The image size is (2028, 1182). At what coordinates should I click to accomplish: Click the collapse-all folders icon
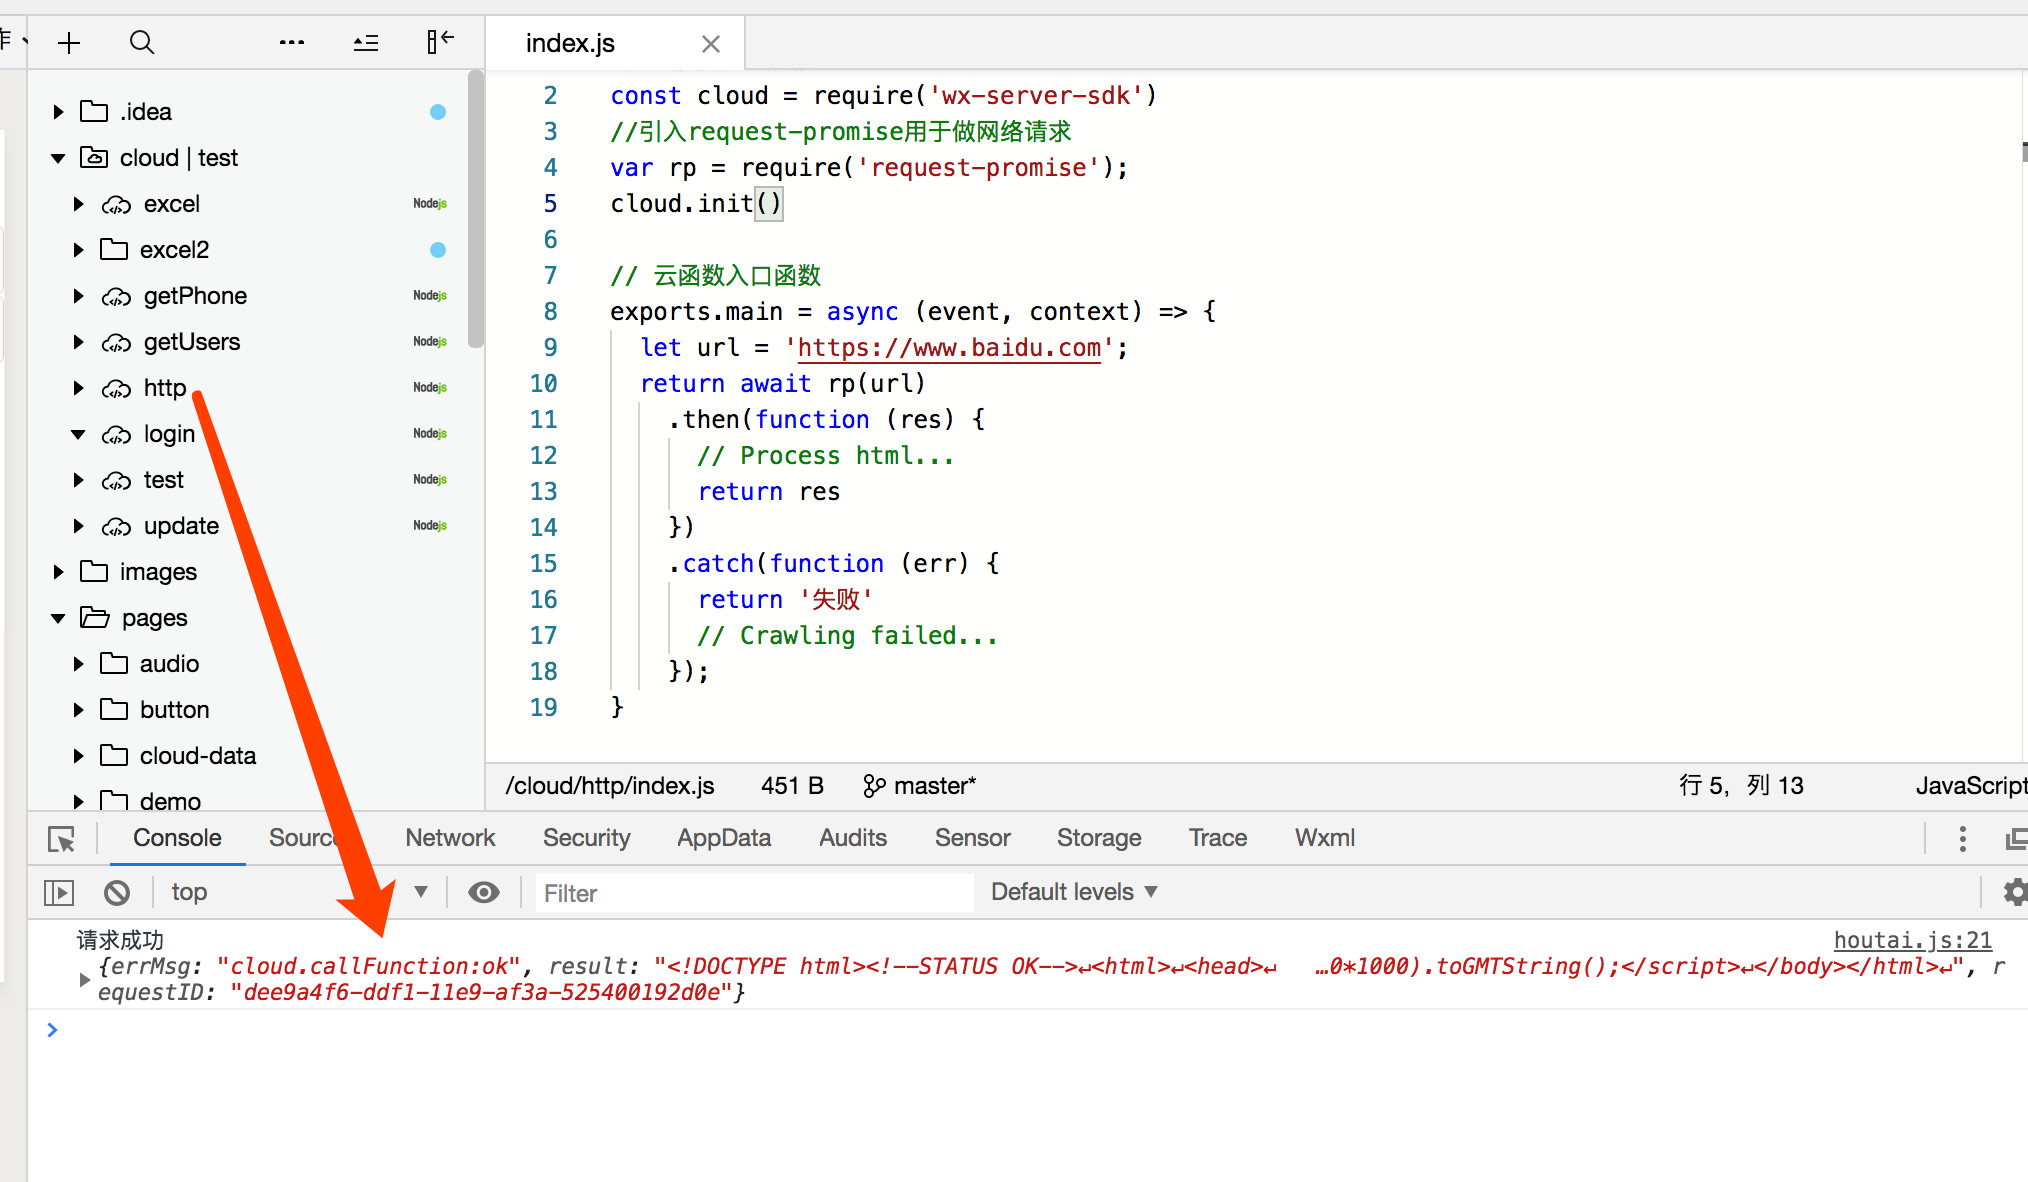pyautogui.click(x=366, y=43)
